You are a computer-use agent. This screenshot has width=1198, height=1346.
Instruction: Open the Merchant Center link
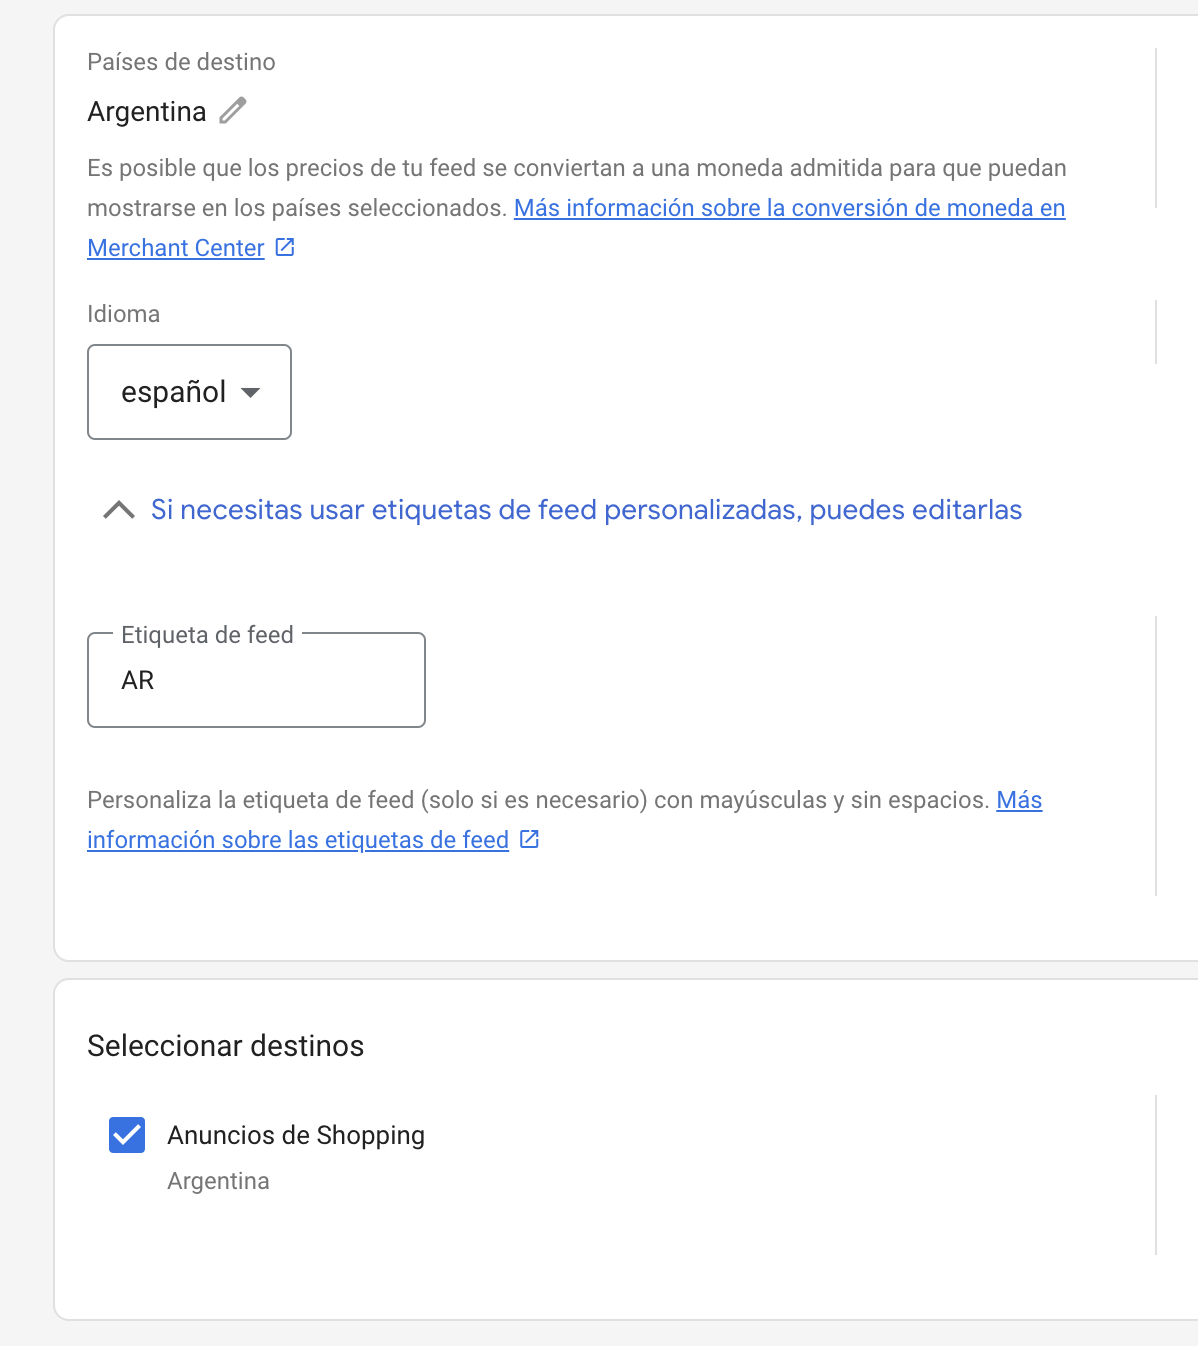pyautogui.click(x=176, y=248)
